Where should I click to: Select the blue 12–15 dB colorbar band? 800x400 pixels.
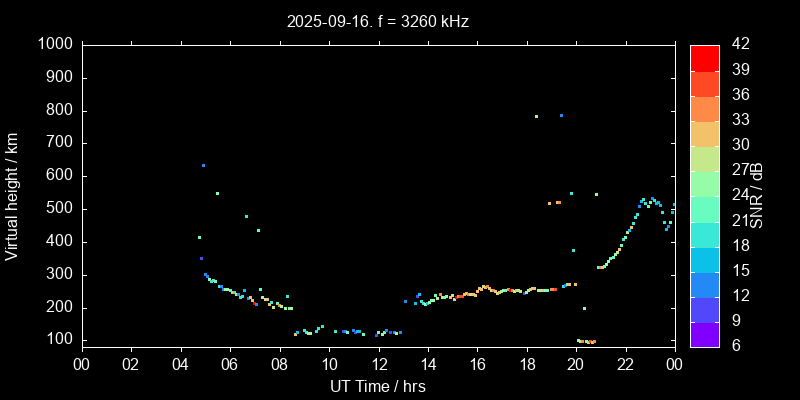[x=705, y=284]
